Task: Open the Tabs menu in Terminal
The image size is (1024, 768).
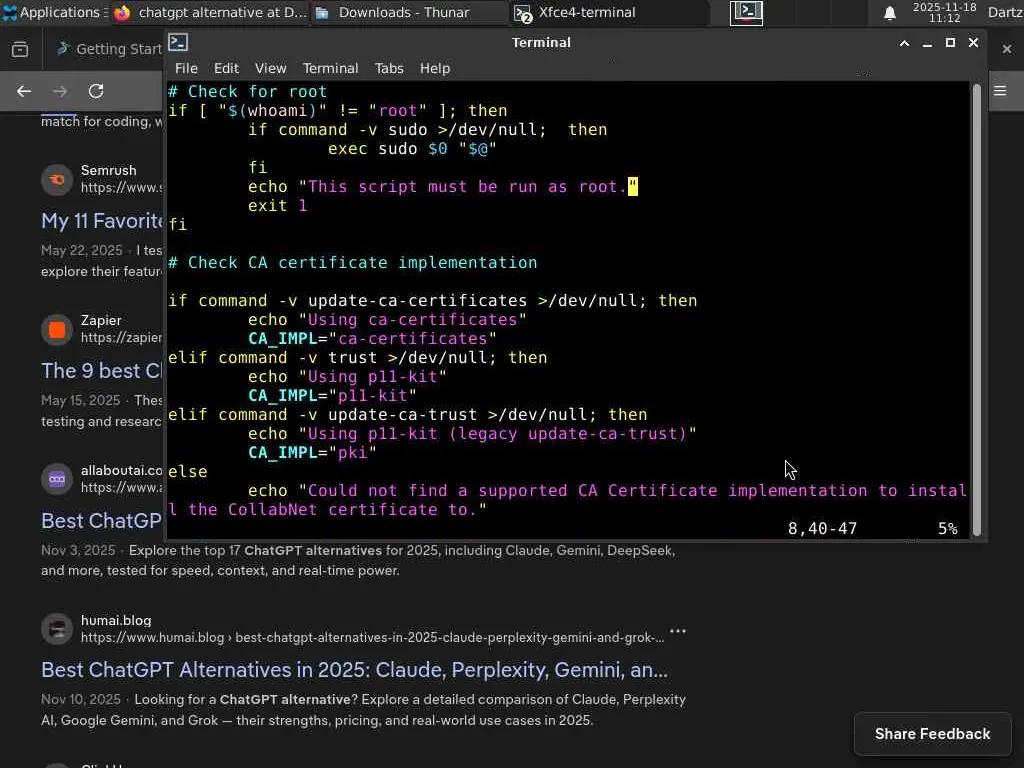Action: coord(389,68)
